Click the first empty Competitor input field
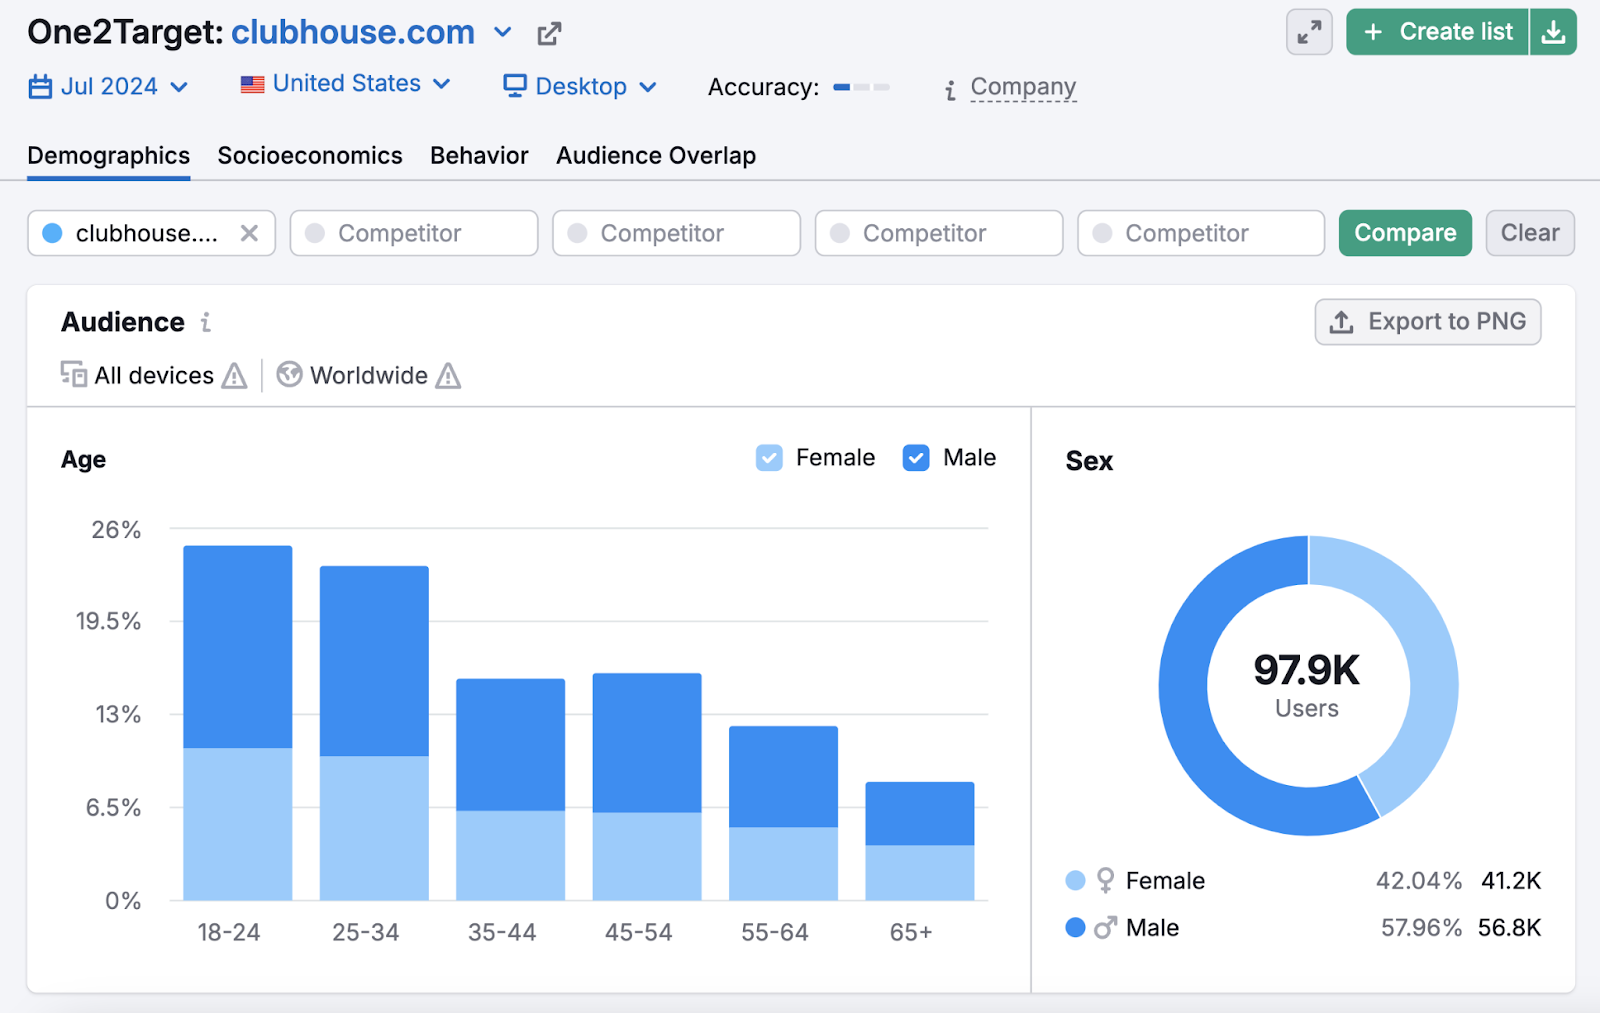Screen dimensions: 1600x1013 [x=414, y=233]
